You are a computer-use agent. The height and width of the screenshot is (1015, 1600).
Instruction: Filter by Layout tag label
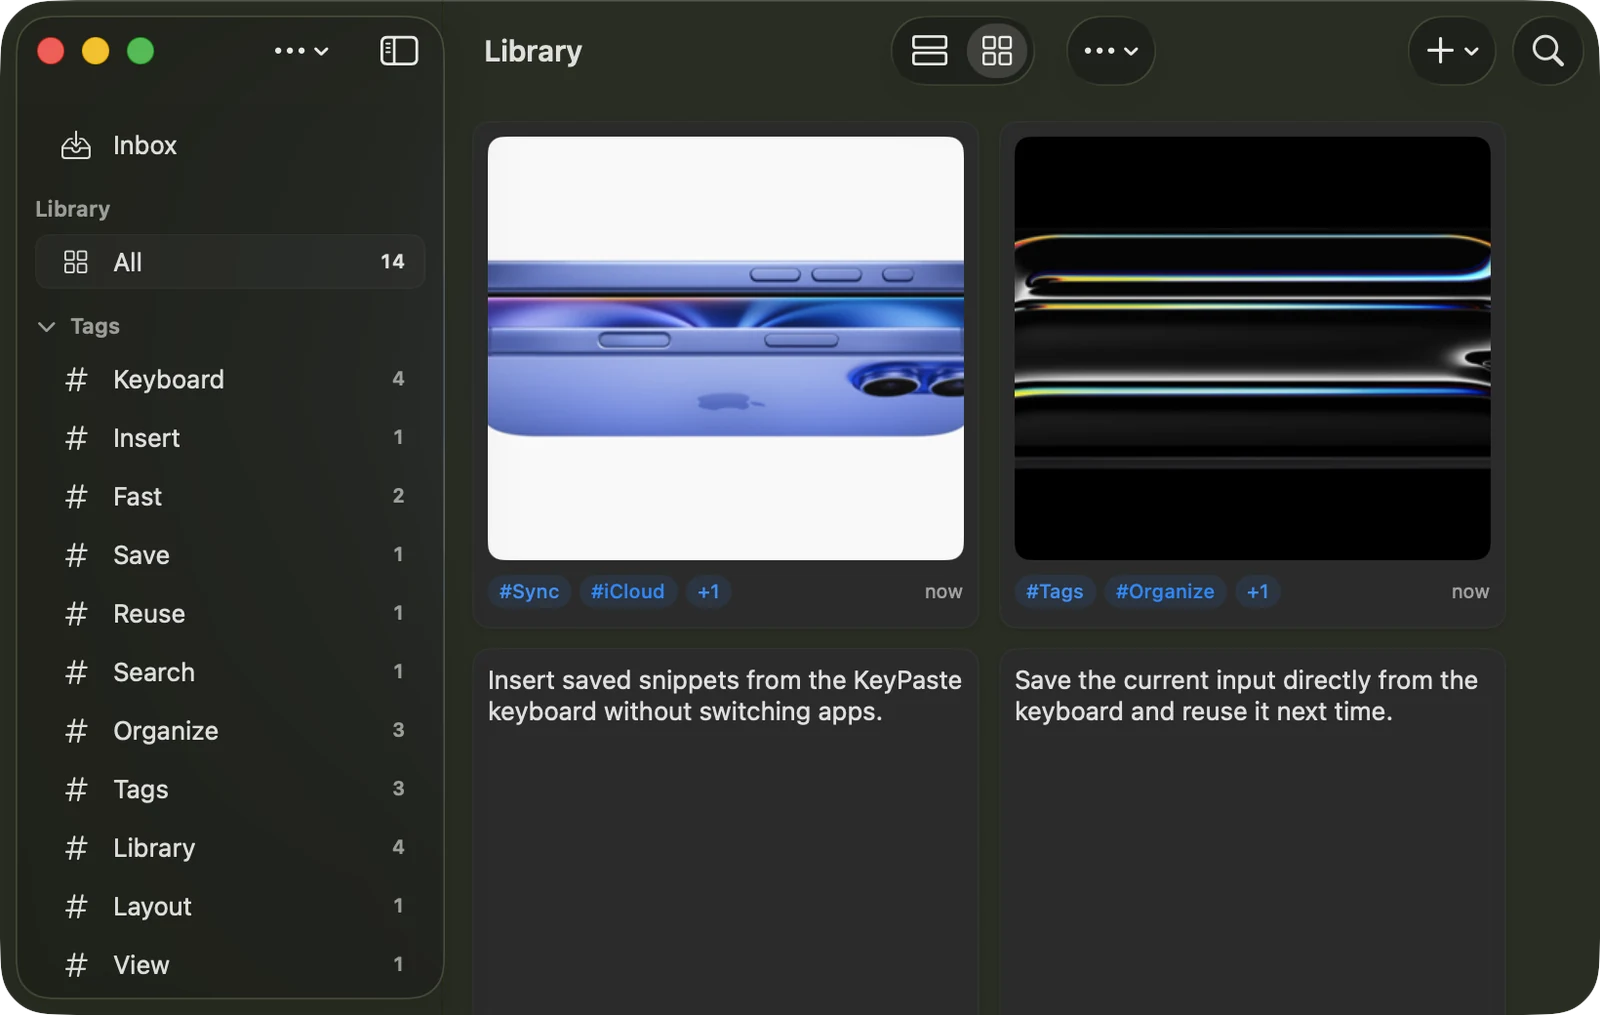[153, 907]
